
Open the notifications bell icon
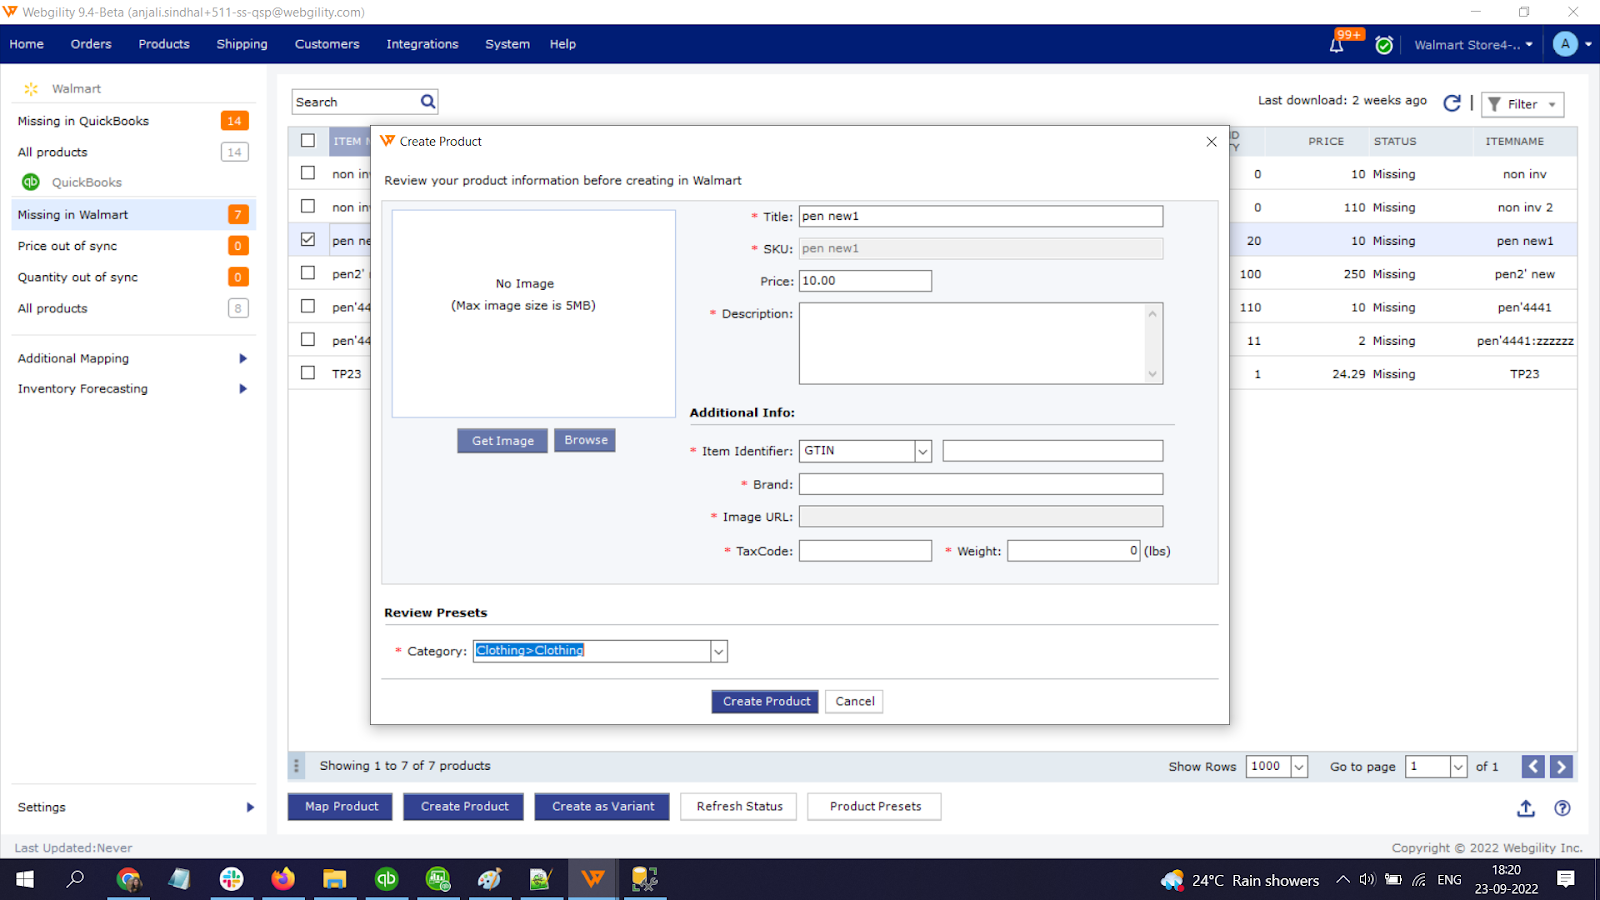pyautogui.click(x=1337, y=44)
